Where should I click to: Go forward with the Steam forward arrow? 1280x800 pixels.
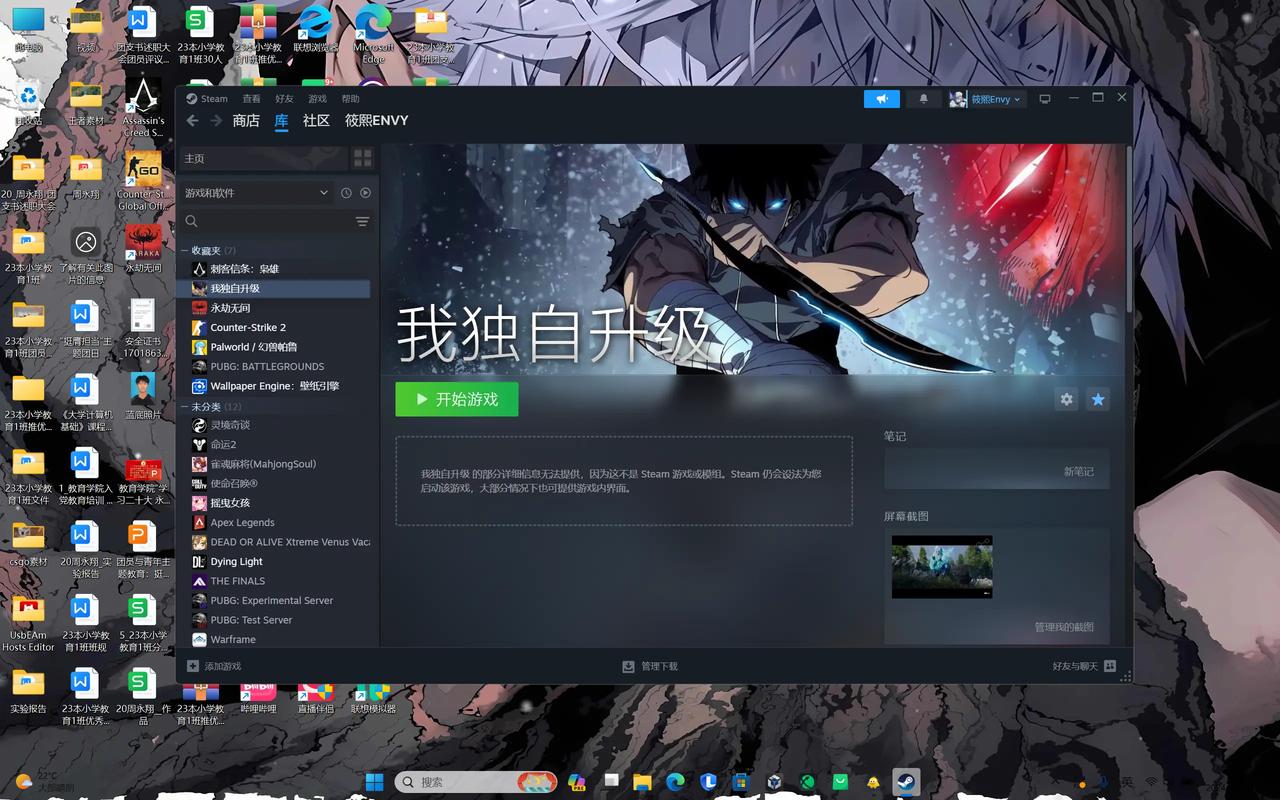[216, 121]
